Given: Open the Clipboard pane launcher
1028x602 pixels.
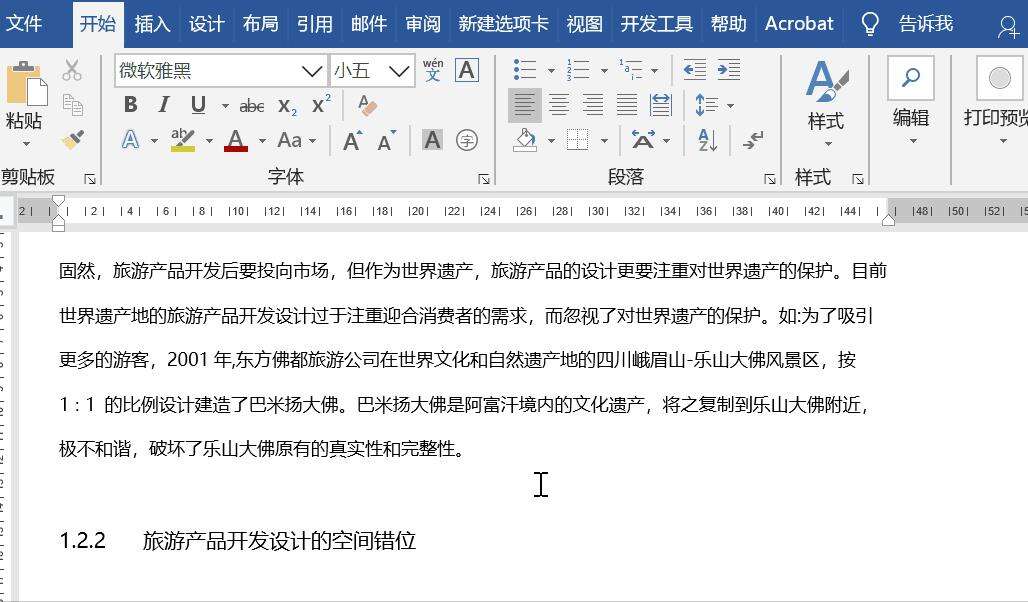Looking at the screenshot, I should pyautogui.click(x=90, y=178).
